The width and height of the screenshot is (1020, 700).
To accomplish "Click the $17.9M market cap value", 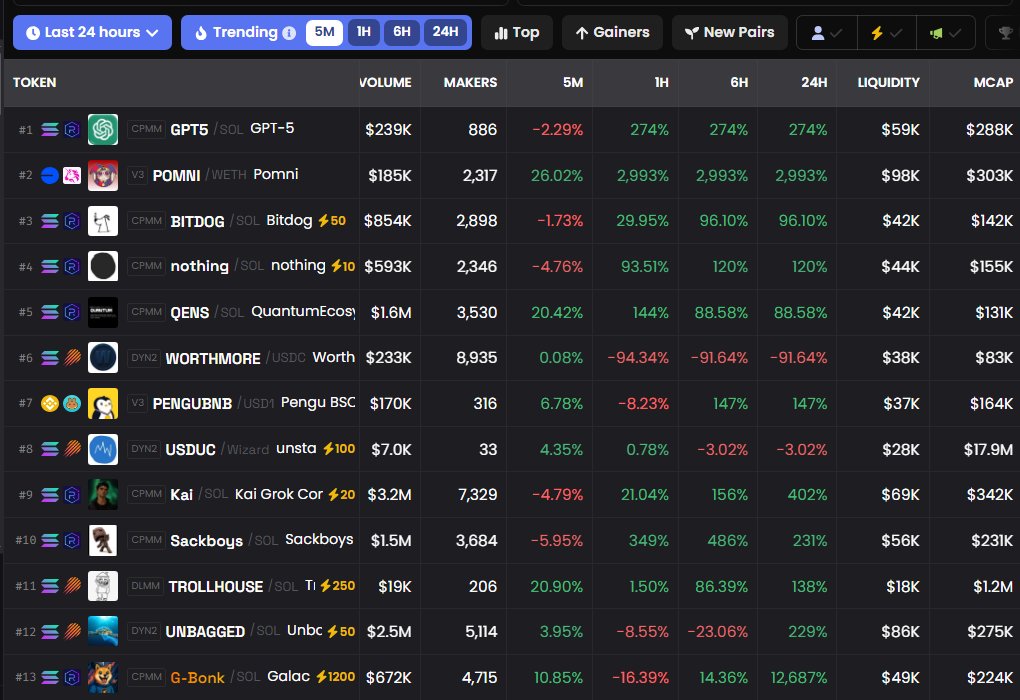I will click(988, 450).
